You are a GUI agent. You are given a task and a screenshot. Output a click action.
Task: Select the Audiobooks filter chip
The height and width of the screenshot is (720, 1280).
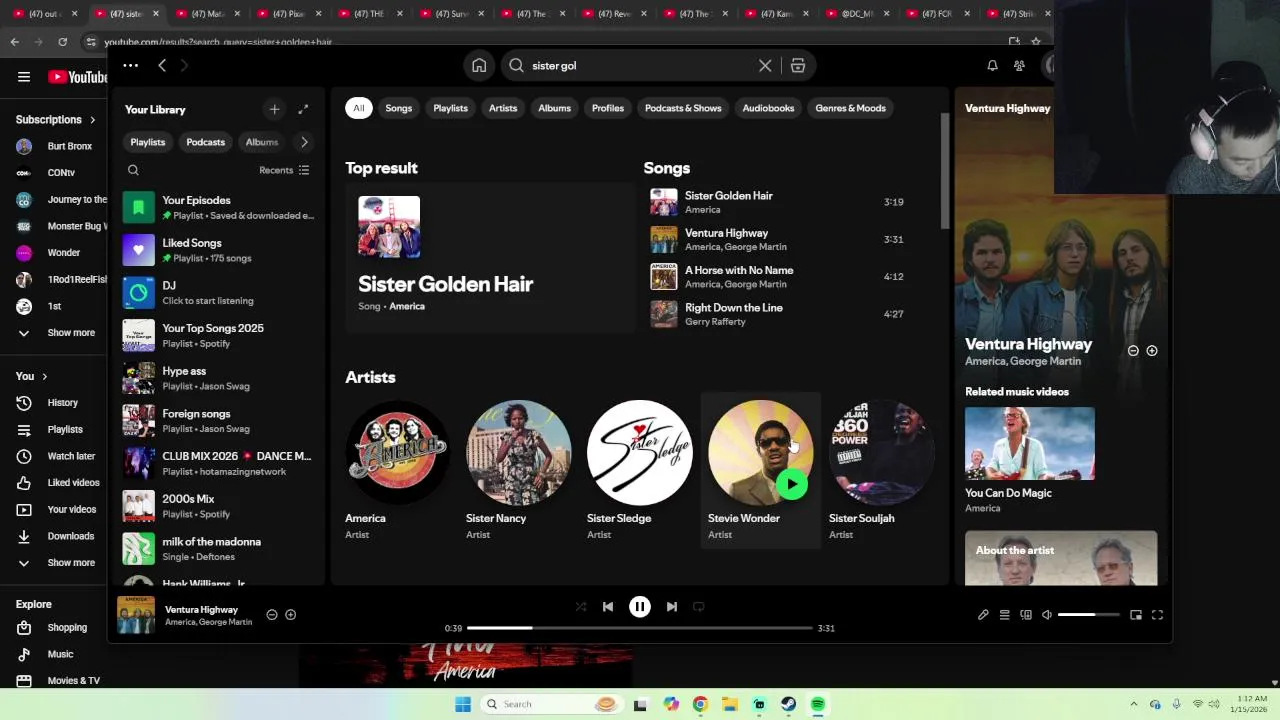[x=768, y=108]
